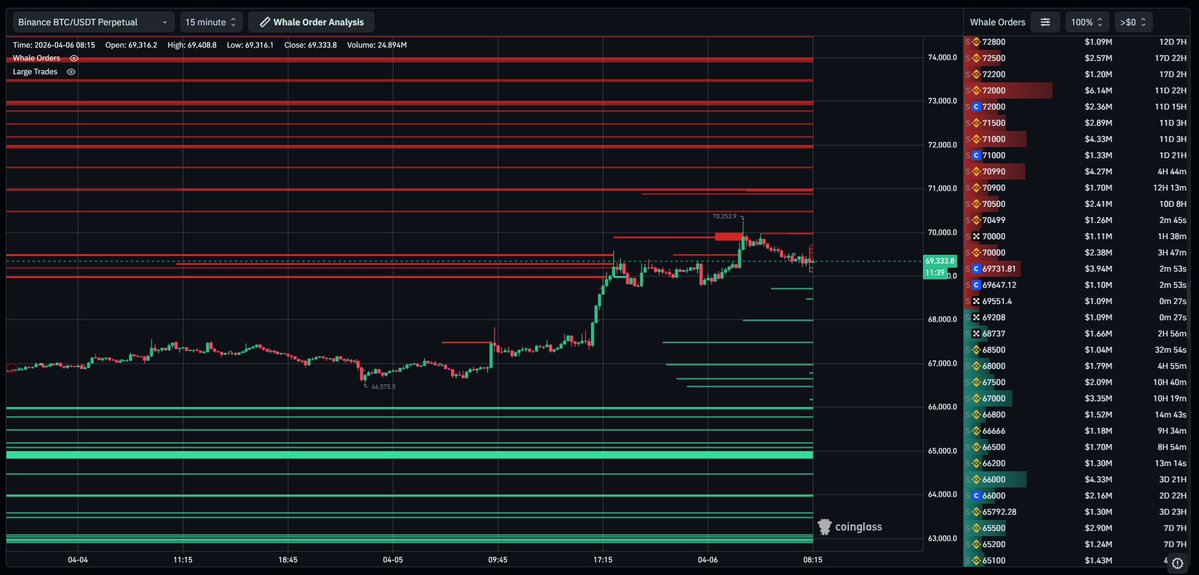The height and width of the screenshot is (575, 1199).
Task: Click the current price label 69,333.8 on the axis
Action: 941,261
